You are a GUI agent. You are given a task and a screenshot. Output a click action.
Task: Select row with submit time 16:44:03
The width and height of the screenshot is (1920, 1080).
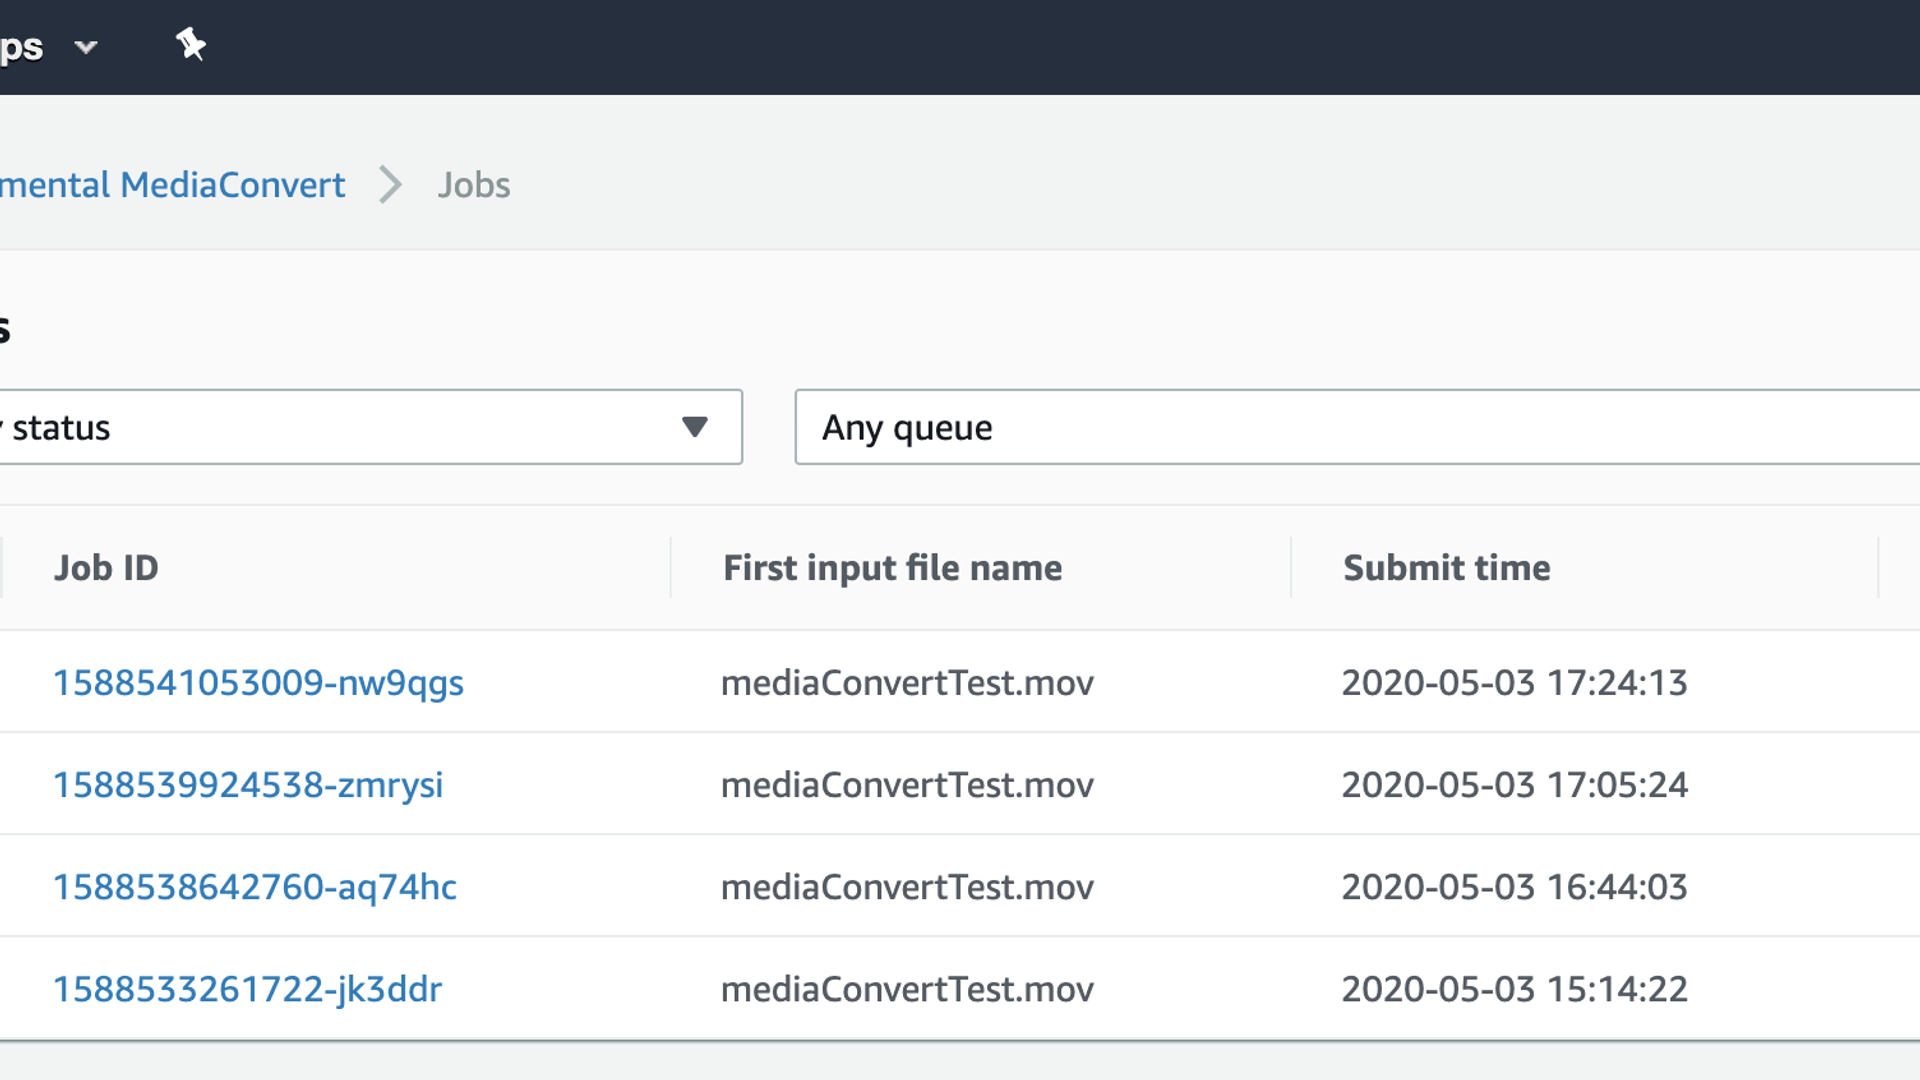(1514, 887)
